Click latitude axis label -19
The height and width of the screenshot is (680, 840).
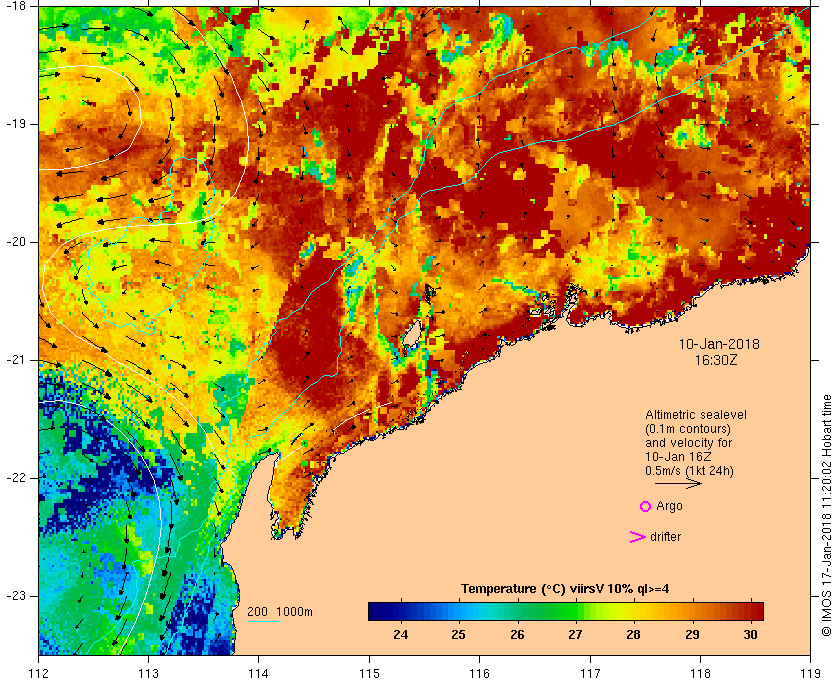click(15, 124)
